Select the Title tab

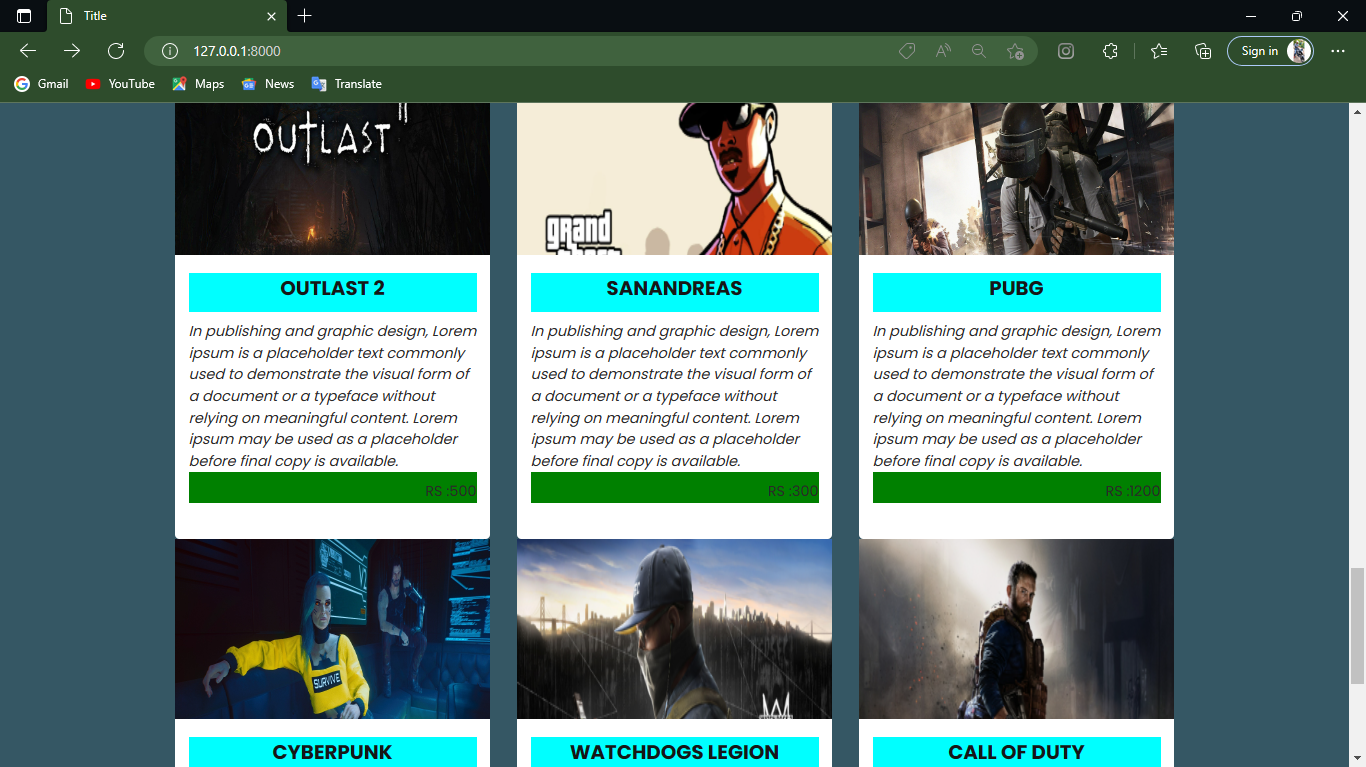point(166,16)
